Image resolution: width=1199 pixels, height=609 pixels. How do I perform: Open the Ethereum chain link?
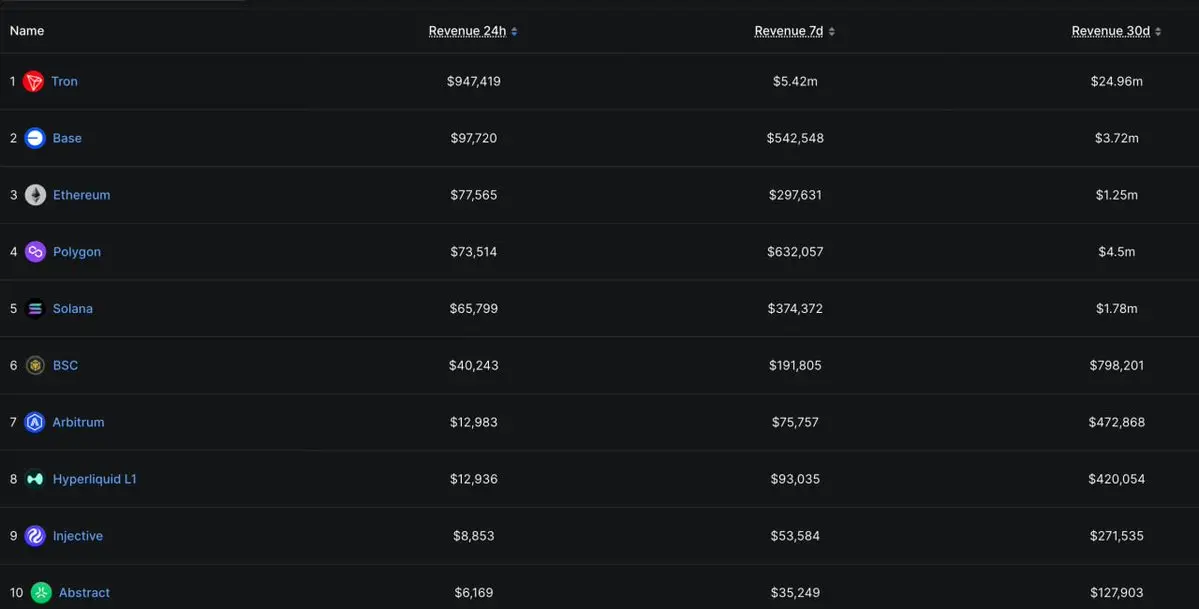(81, 195)
